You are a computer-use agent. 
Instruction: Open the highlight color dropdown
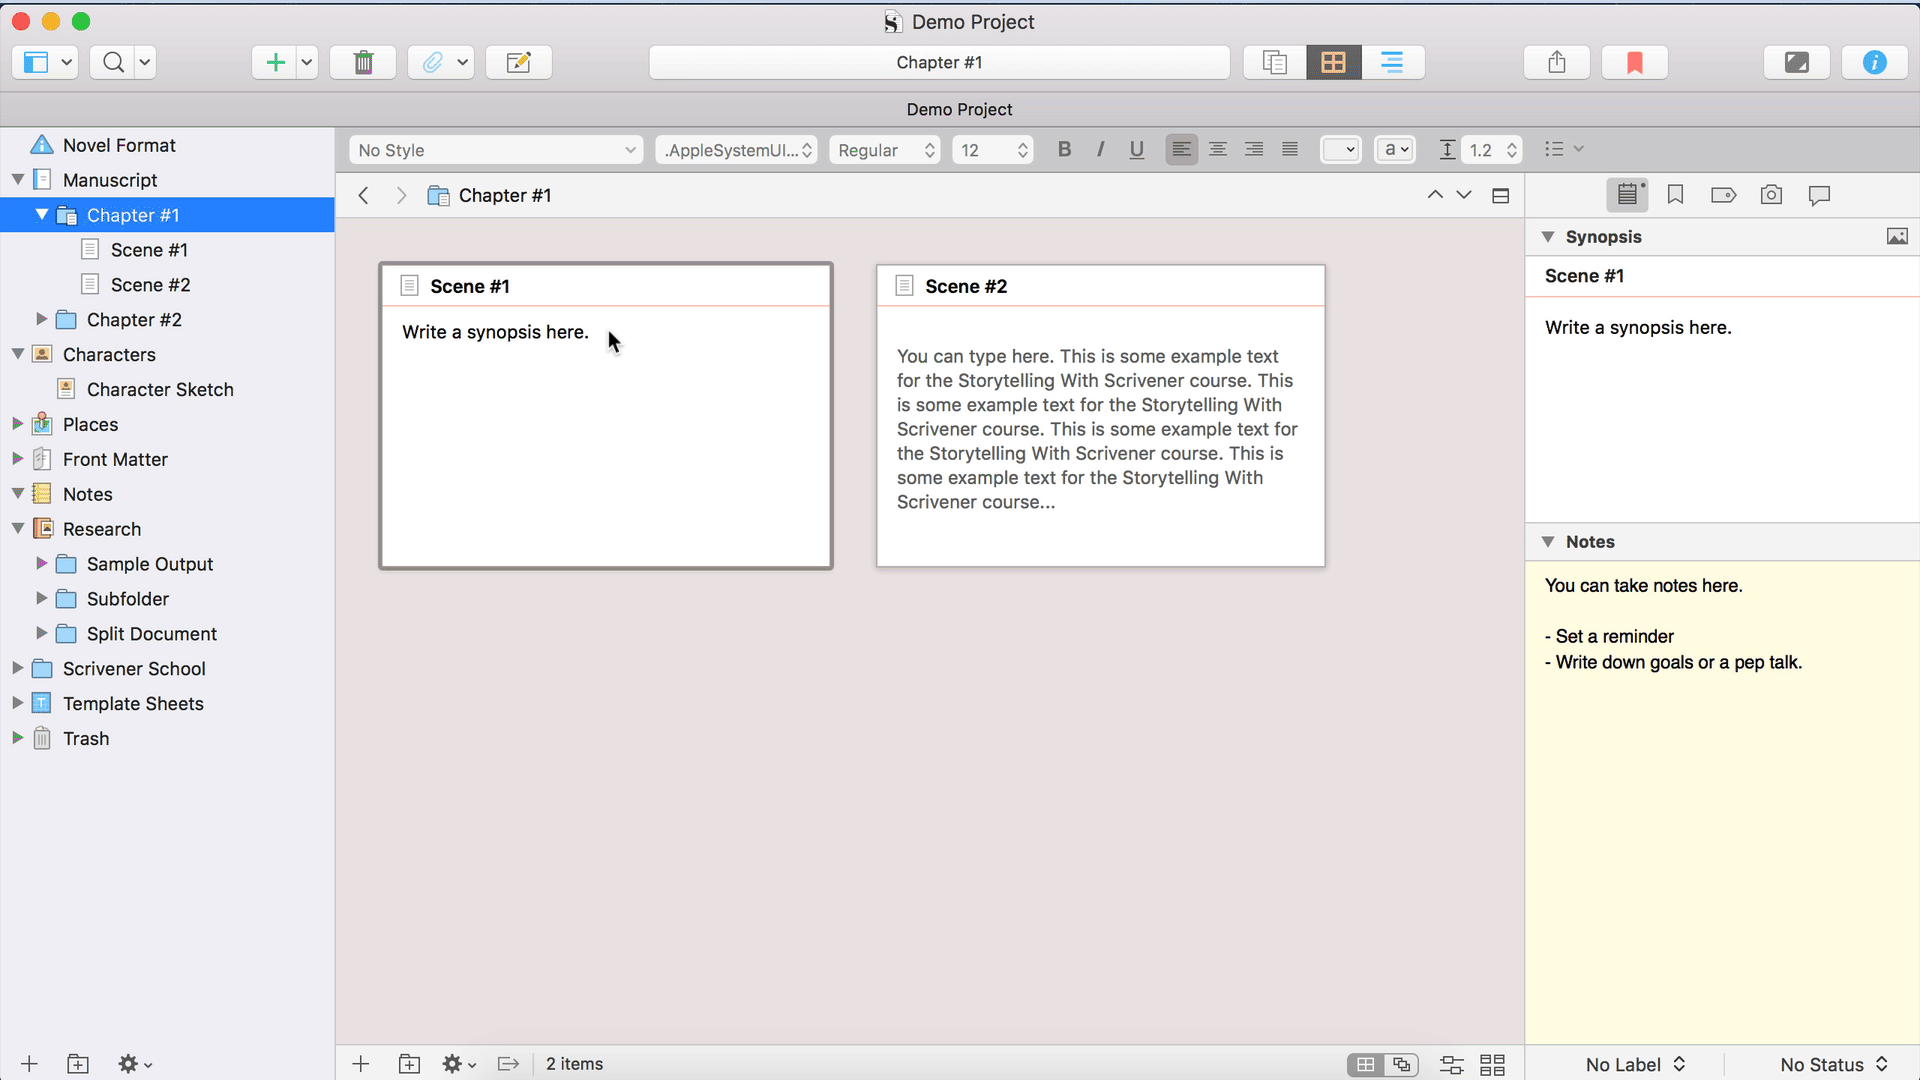pyautogui.click(x=1395, y=150)
